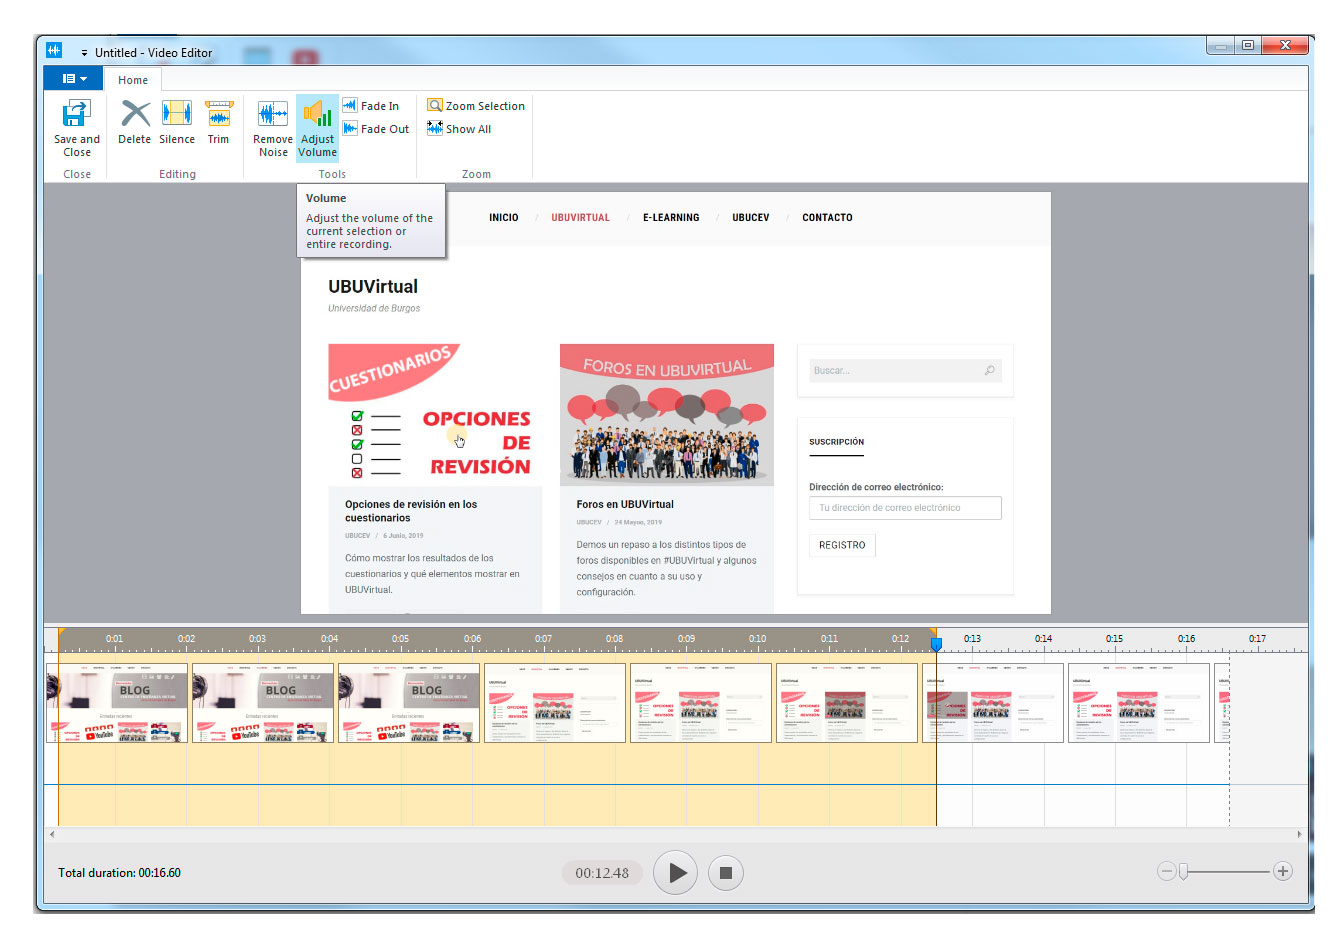The width and height of the screenshot is (1344, 944).
Task: Click the REGISTRO button in preview
Action: [842, 545]
